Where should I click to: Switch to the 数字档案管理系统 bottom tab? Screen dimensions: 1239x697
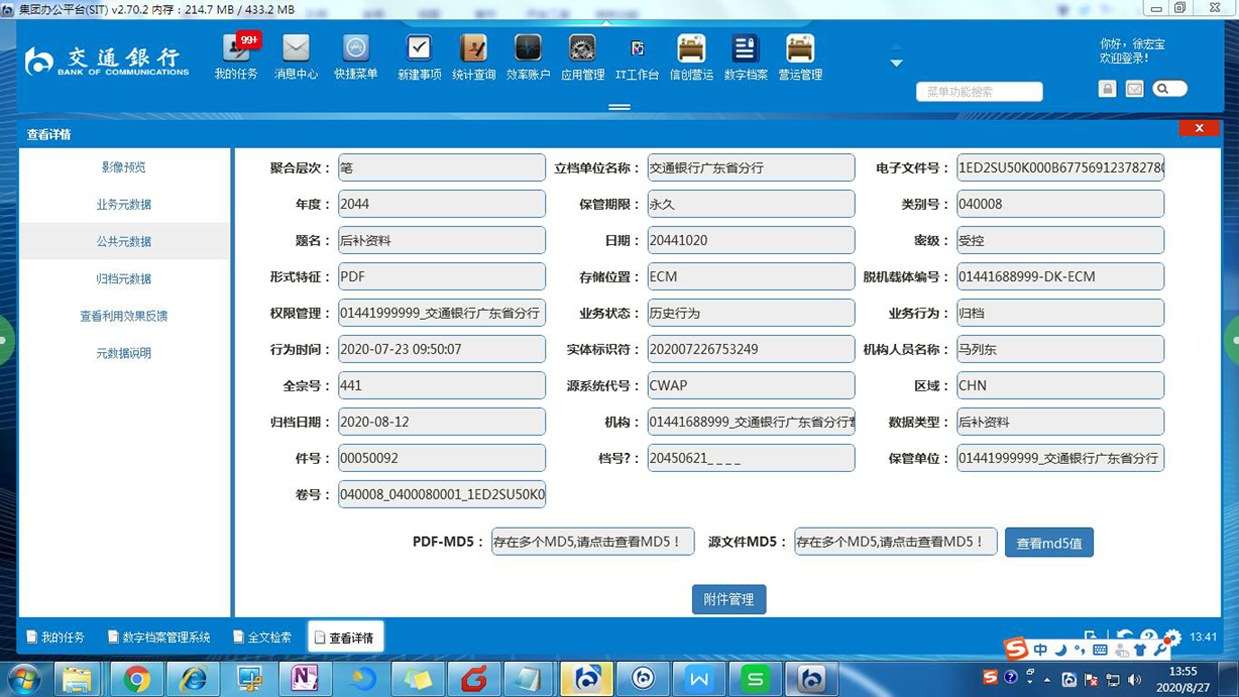158,637
